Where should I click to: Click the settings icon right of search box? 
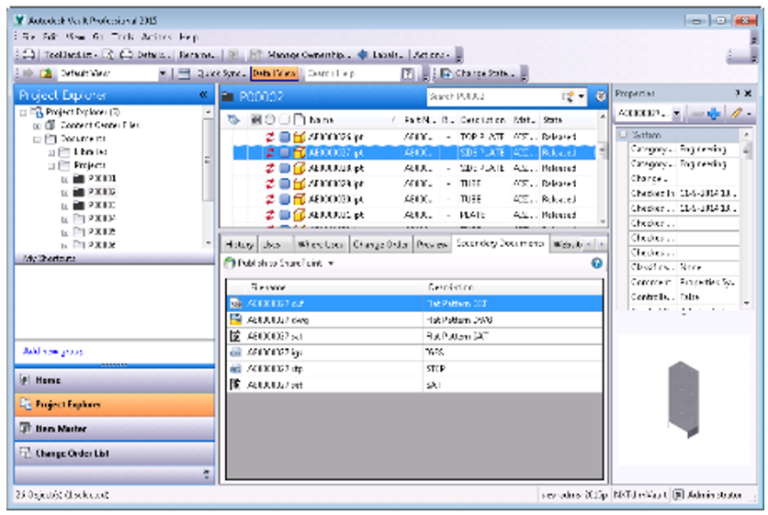pos(600,97)
